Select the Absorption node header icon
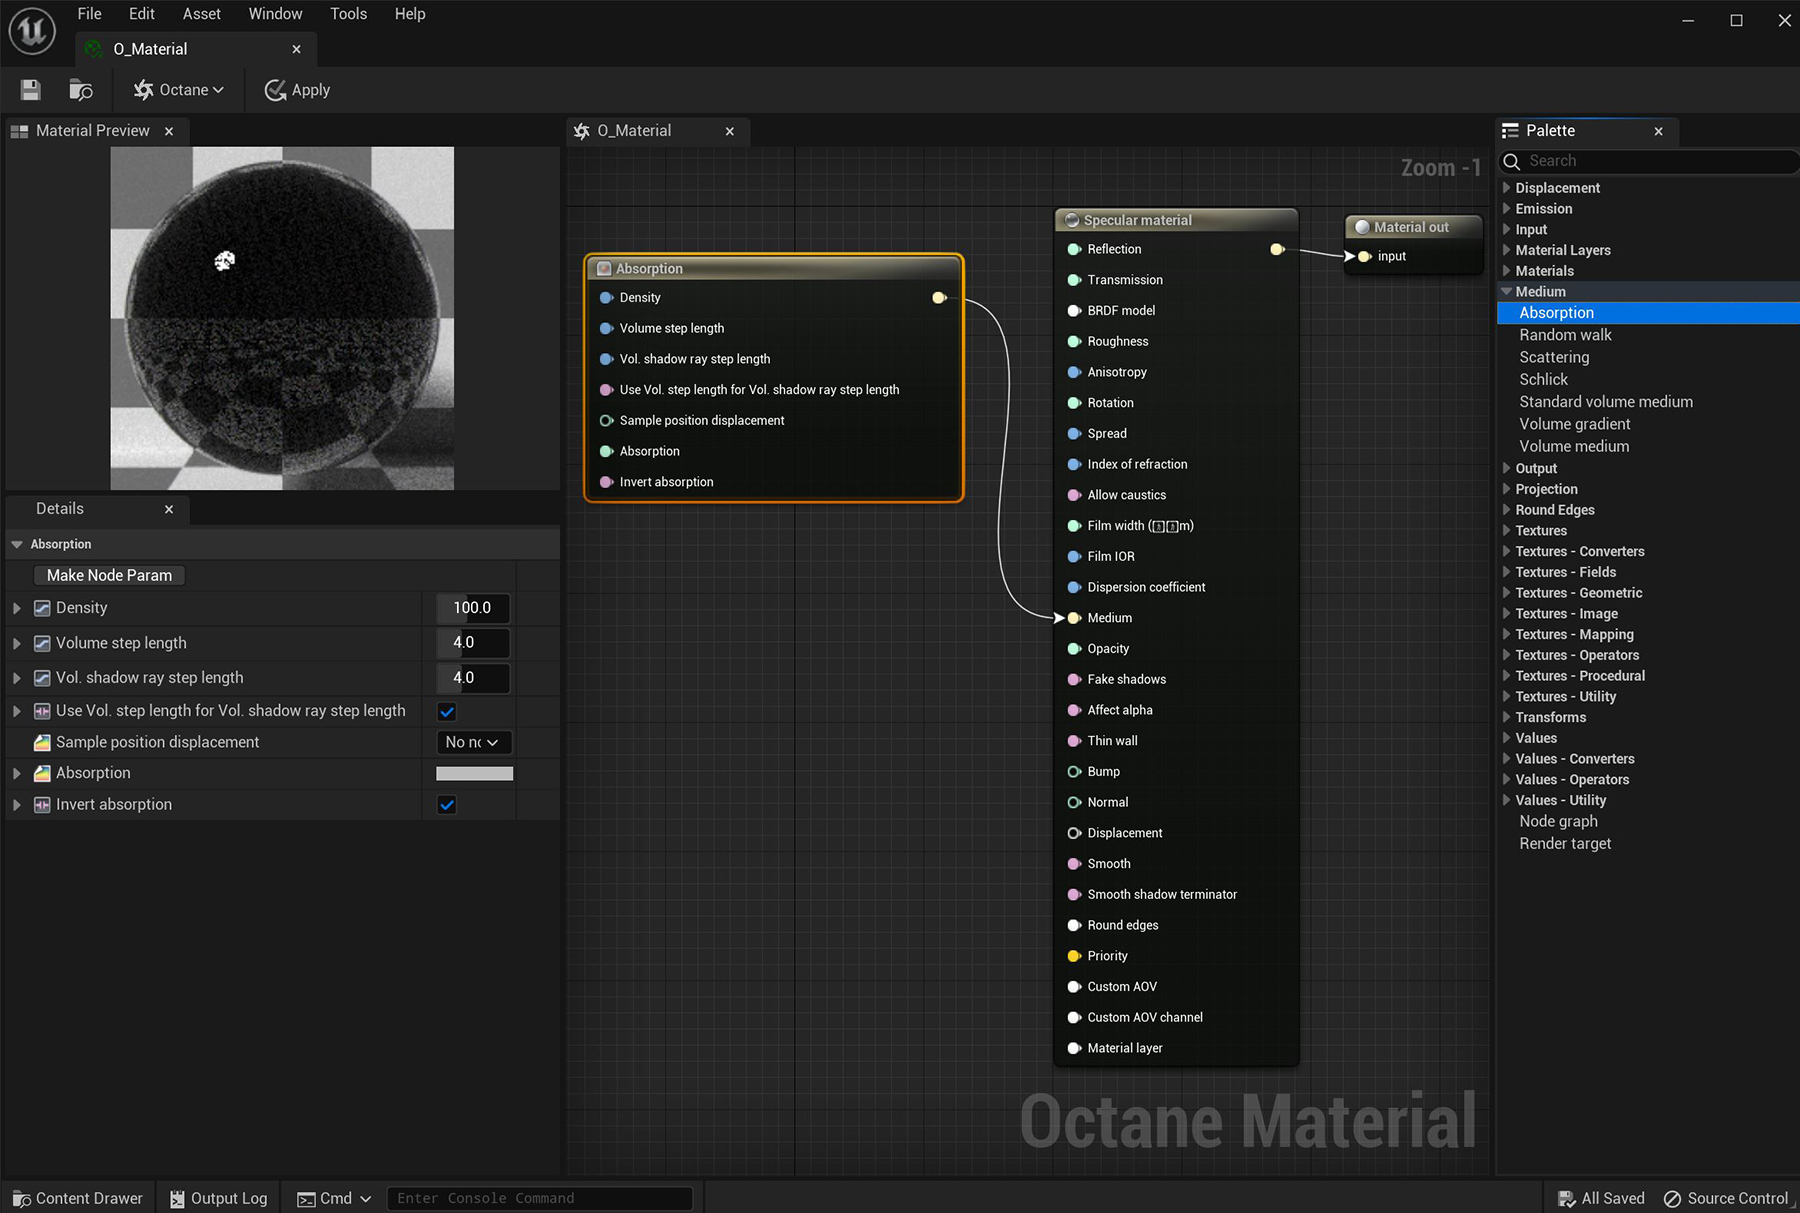 pyautogui.click(x=604, y=269)
